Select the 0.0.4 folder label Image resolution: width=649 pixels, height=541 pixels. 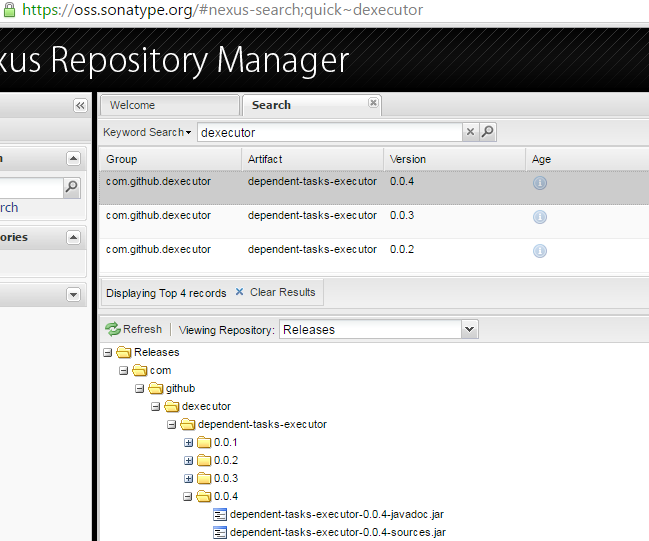pos(226,496)
